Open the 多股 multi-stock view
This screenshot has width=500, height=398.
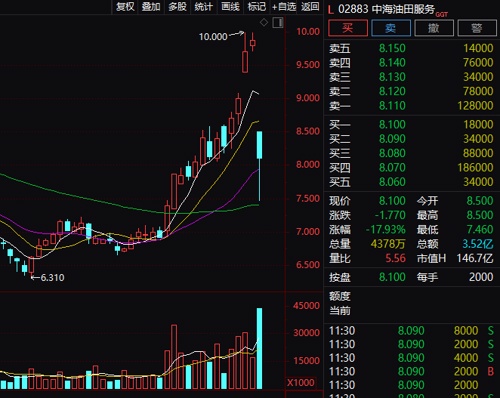pyautogui.click(x=177, y=7)
